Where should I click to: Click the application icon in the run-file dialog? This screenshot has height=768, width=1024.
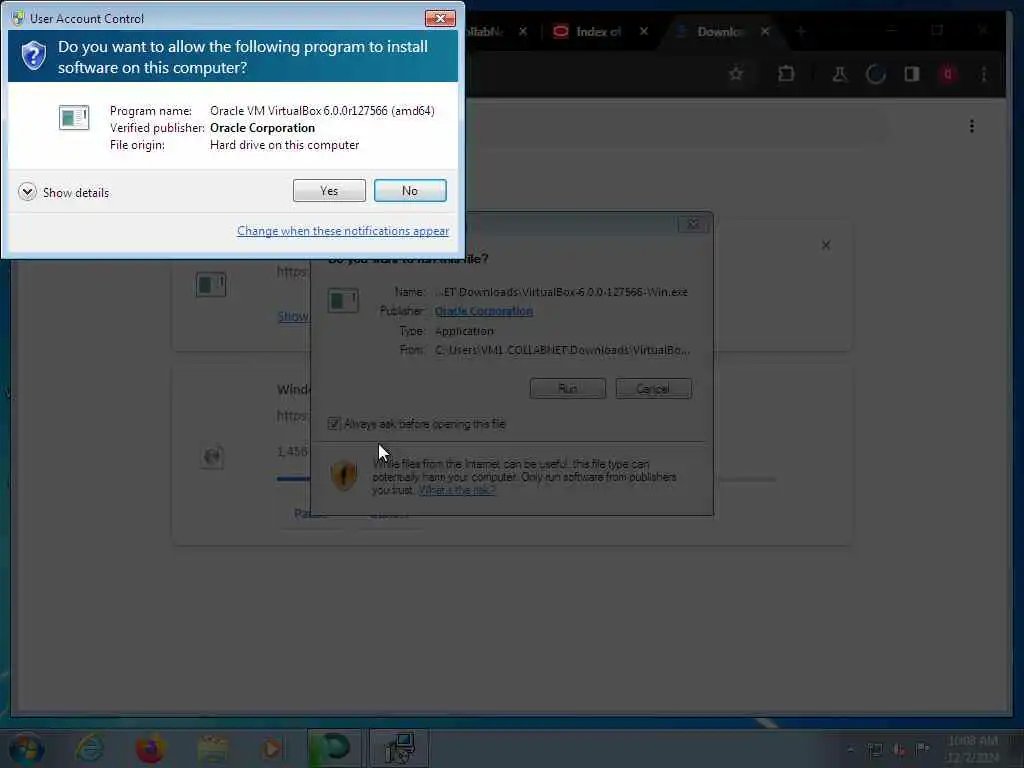343,300
